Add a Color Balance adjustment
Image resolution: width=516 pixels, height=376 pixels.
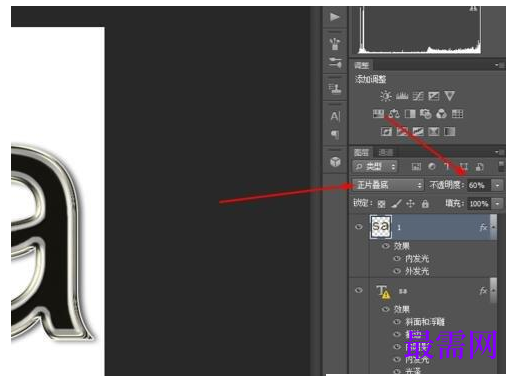click(394, 114)
